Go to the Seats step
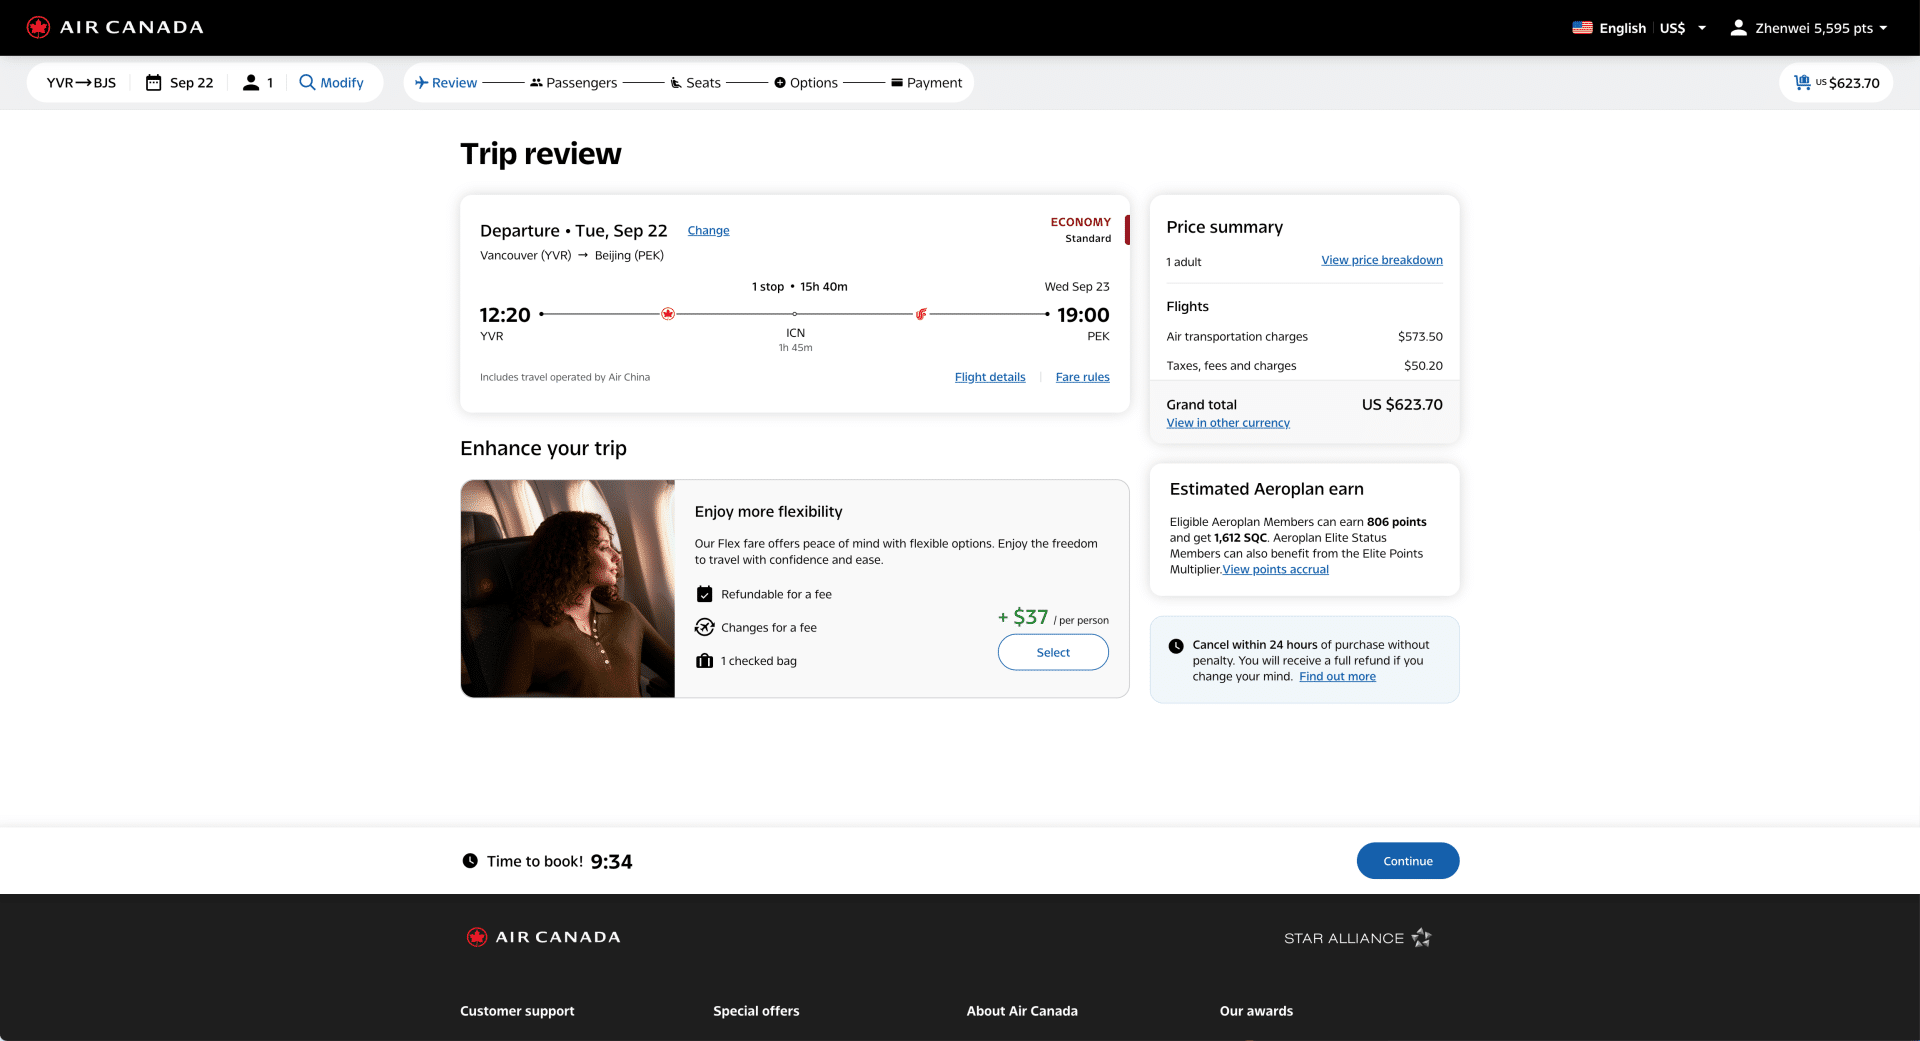1920x1041 pixels. pyautogui.click(x=695, y=83)
